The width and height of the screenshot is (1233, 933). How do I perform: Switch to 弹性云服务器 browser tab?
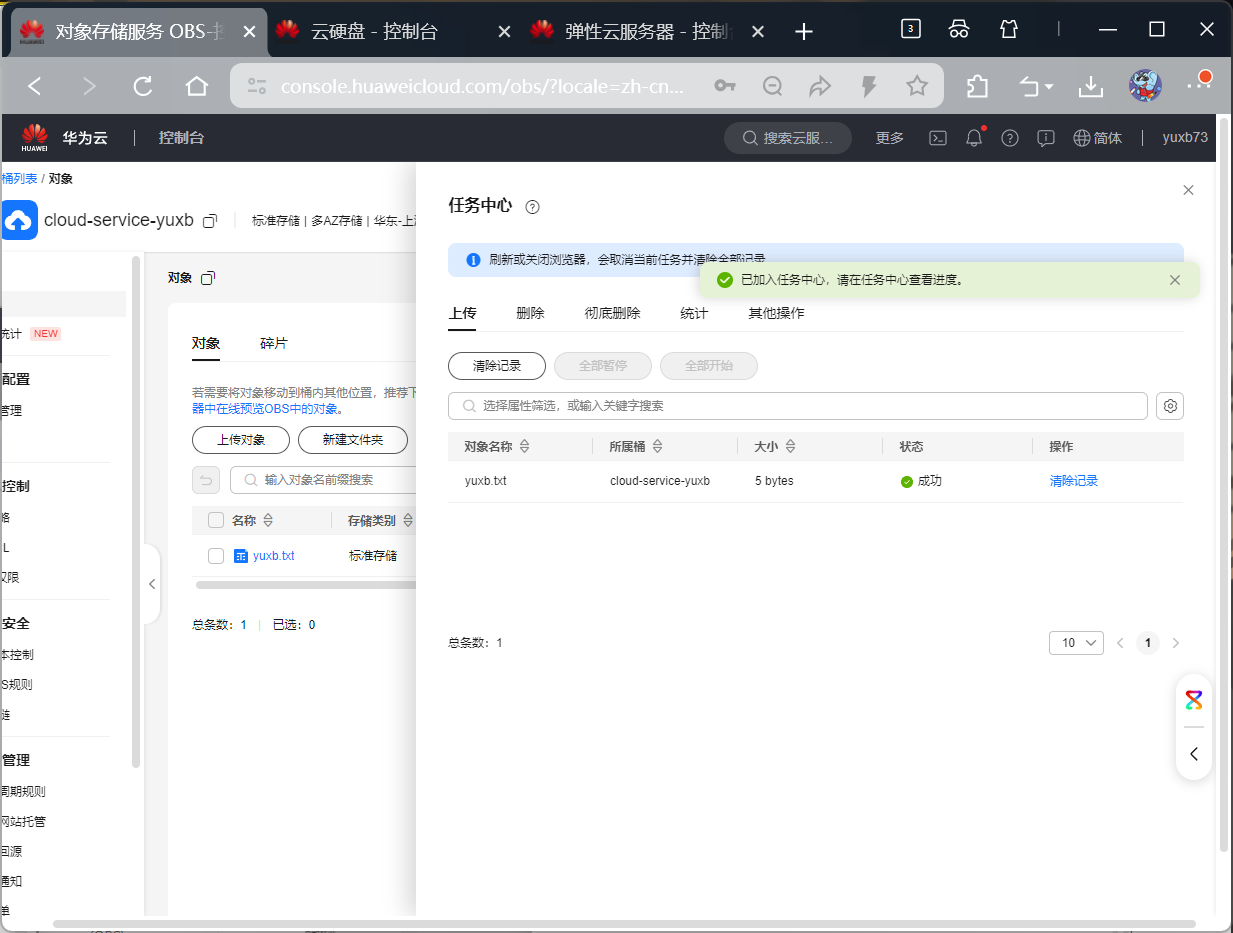pyautogui.click(x=648, y=32)
